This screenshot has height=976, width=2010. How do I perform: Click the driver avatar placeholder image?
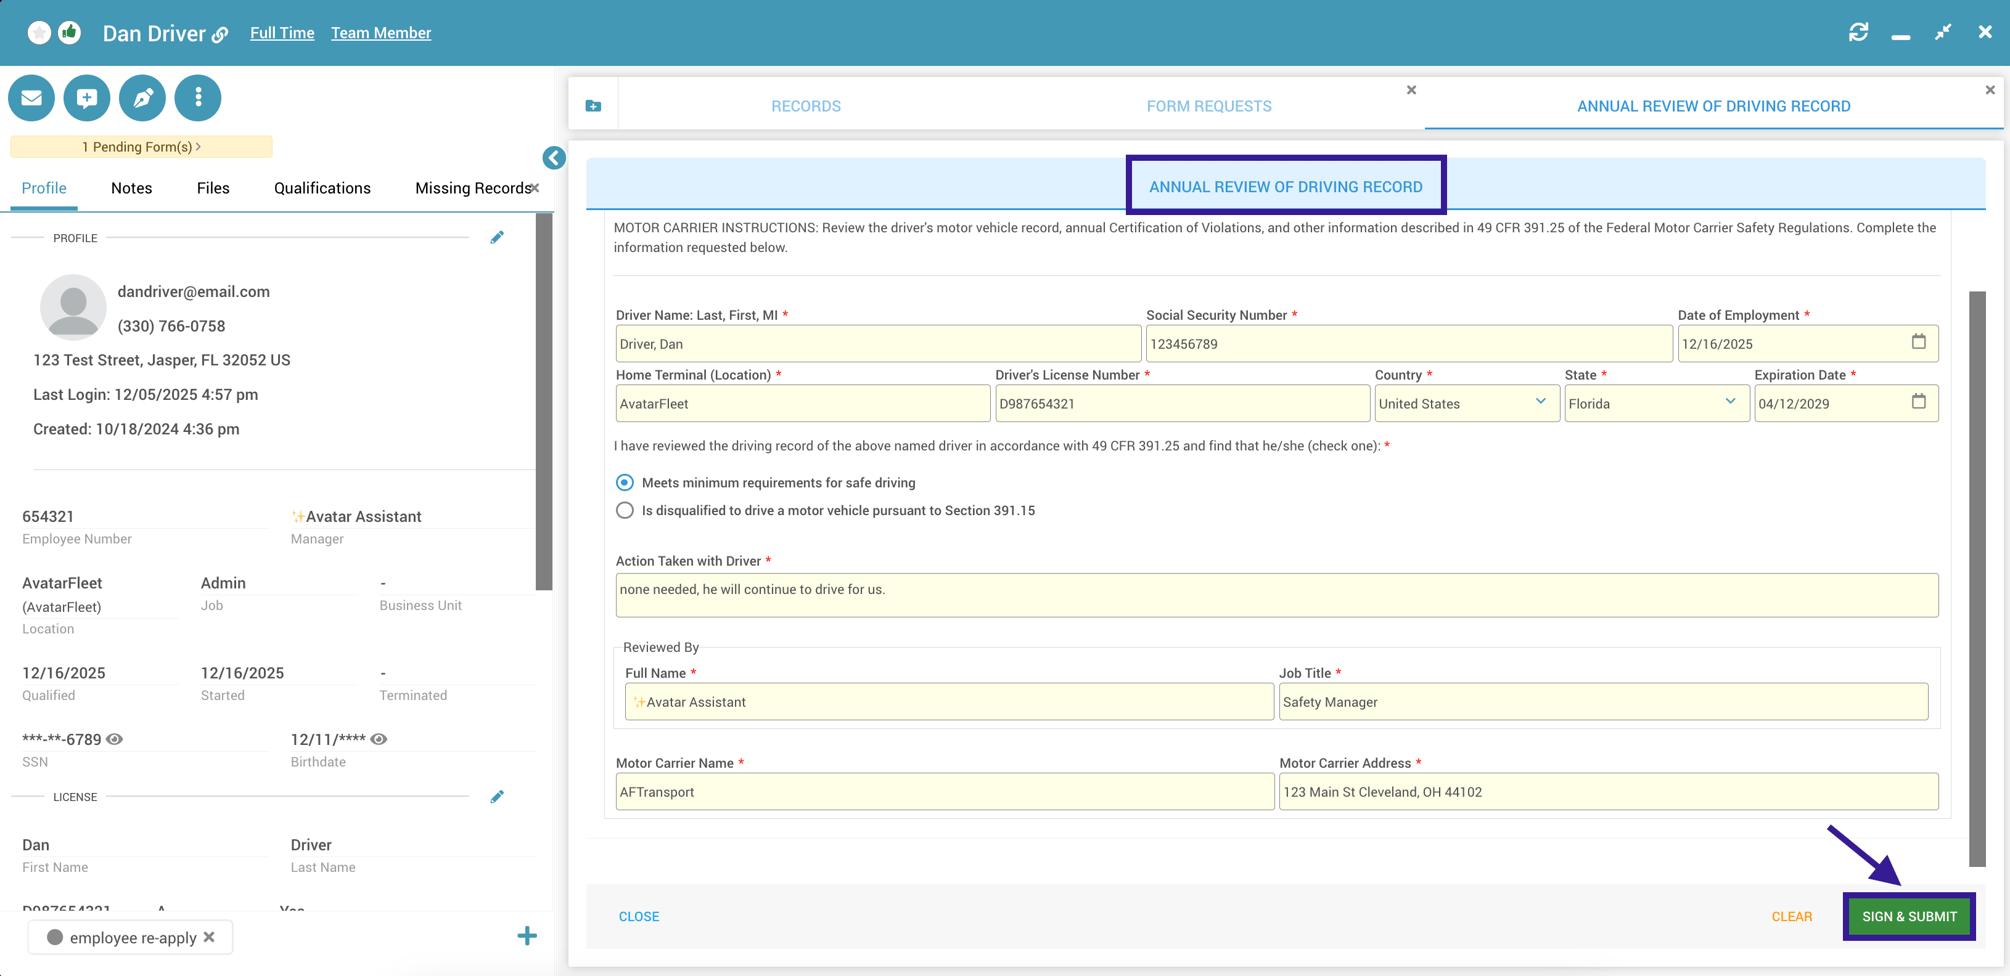point(73,308)
